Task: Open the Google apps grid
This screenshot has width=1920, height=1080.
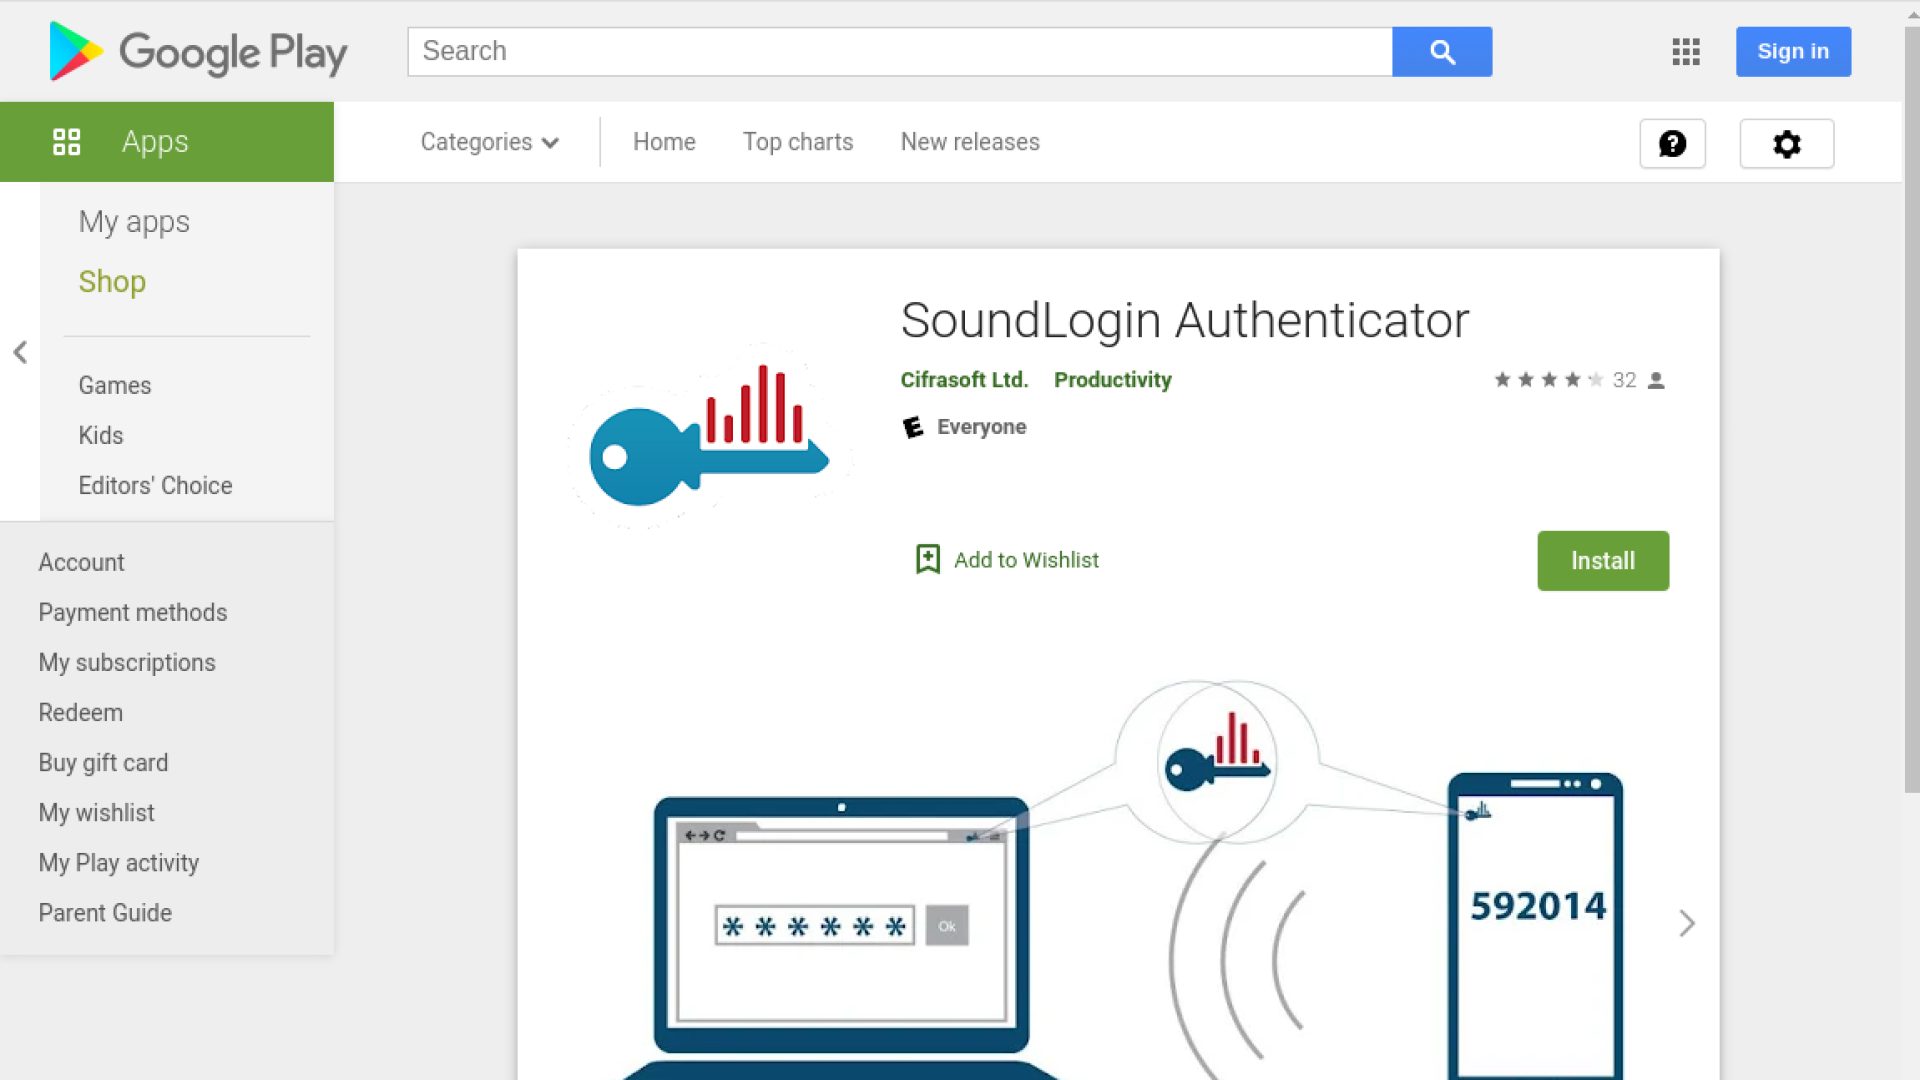Action: pyautogui.click(x=1686, y=51)
